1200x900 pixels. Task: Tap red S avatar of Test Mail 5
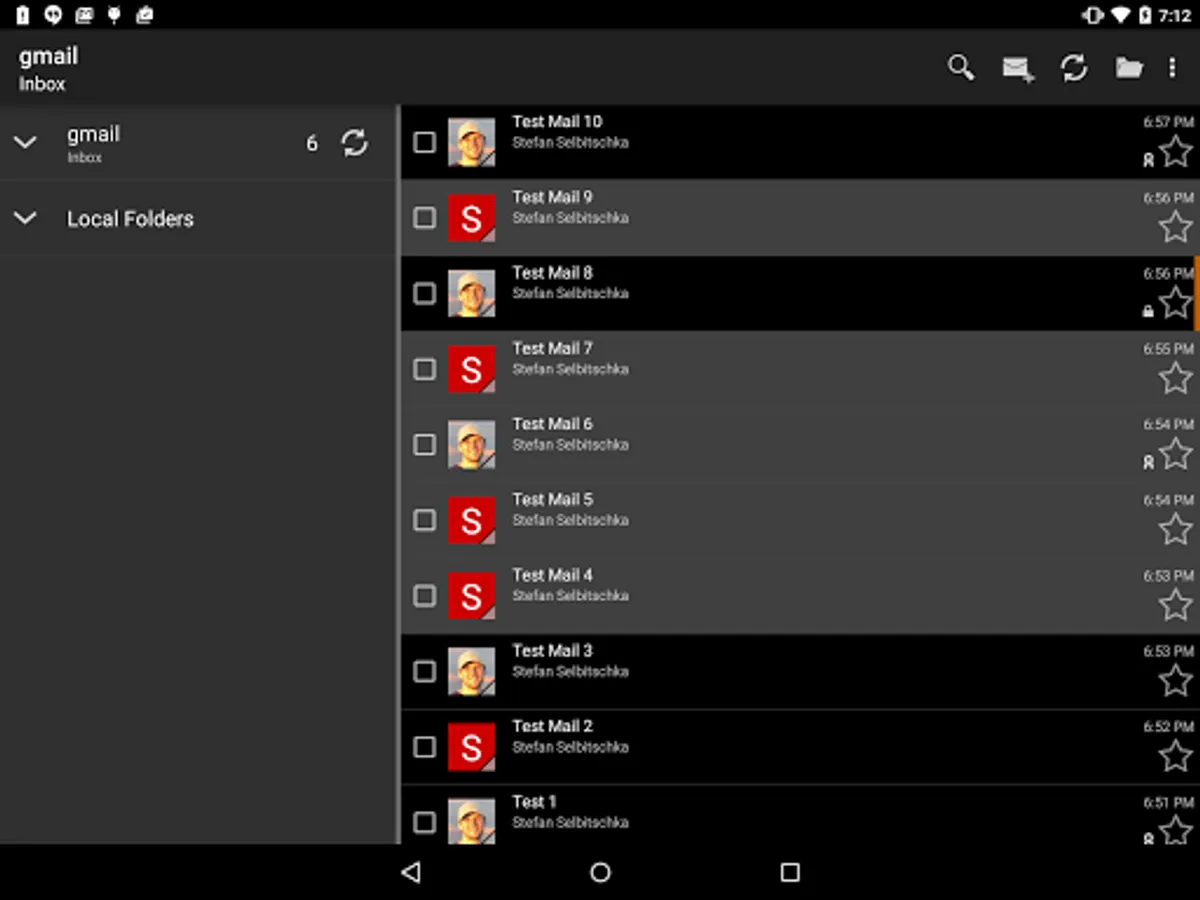(471, 520)
